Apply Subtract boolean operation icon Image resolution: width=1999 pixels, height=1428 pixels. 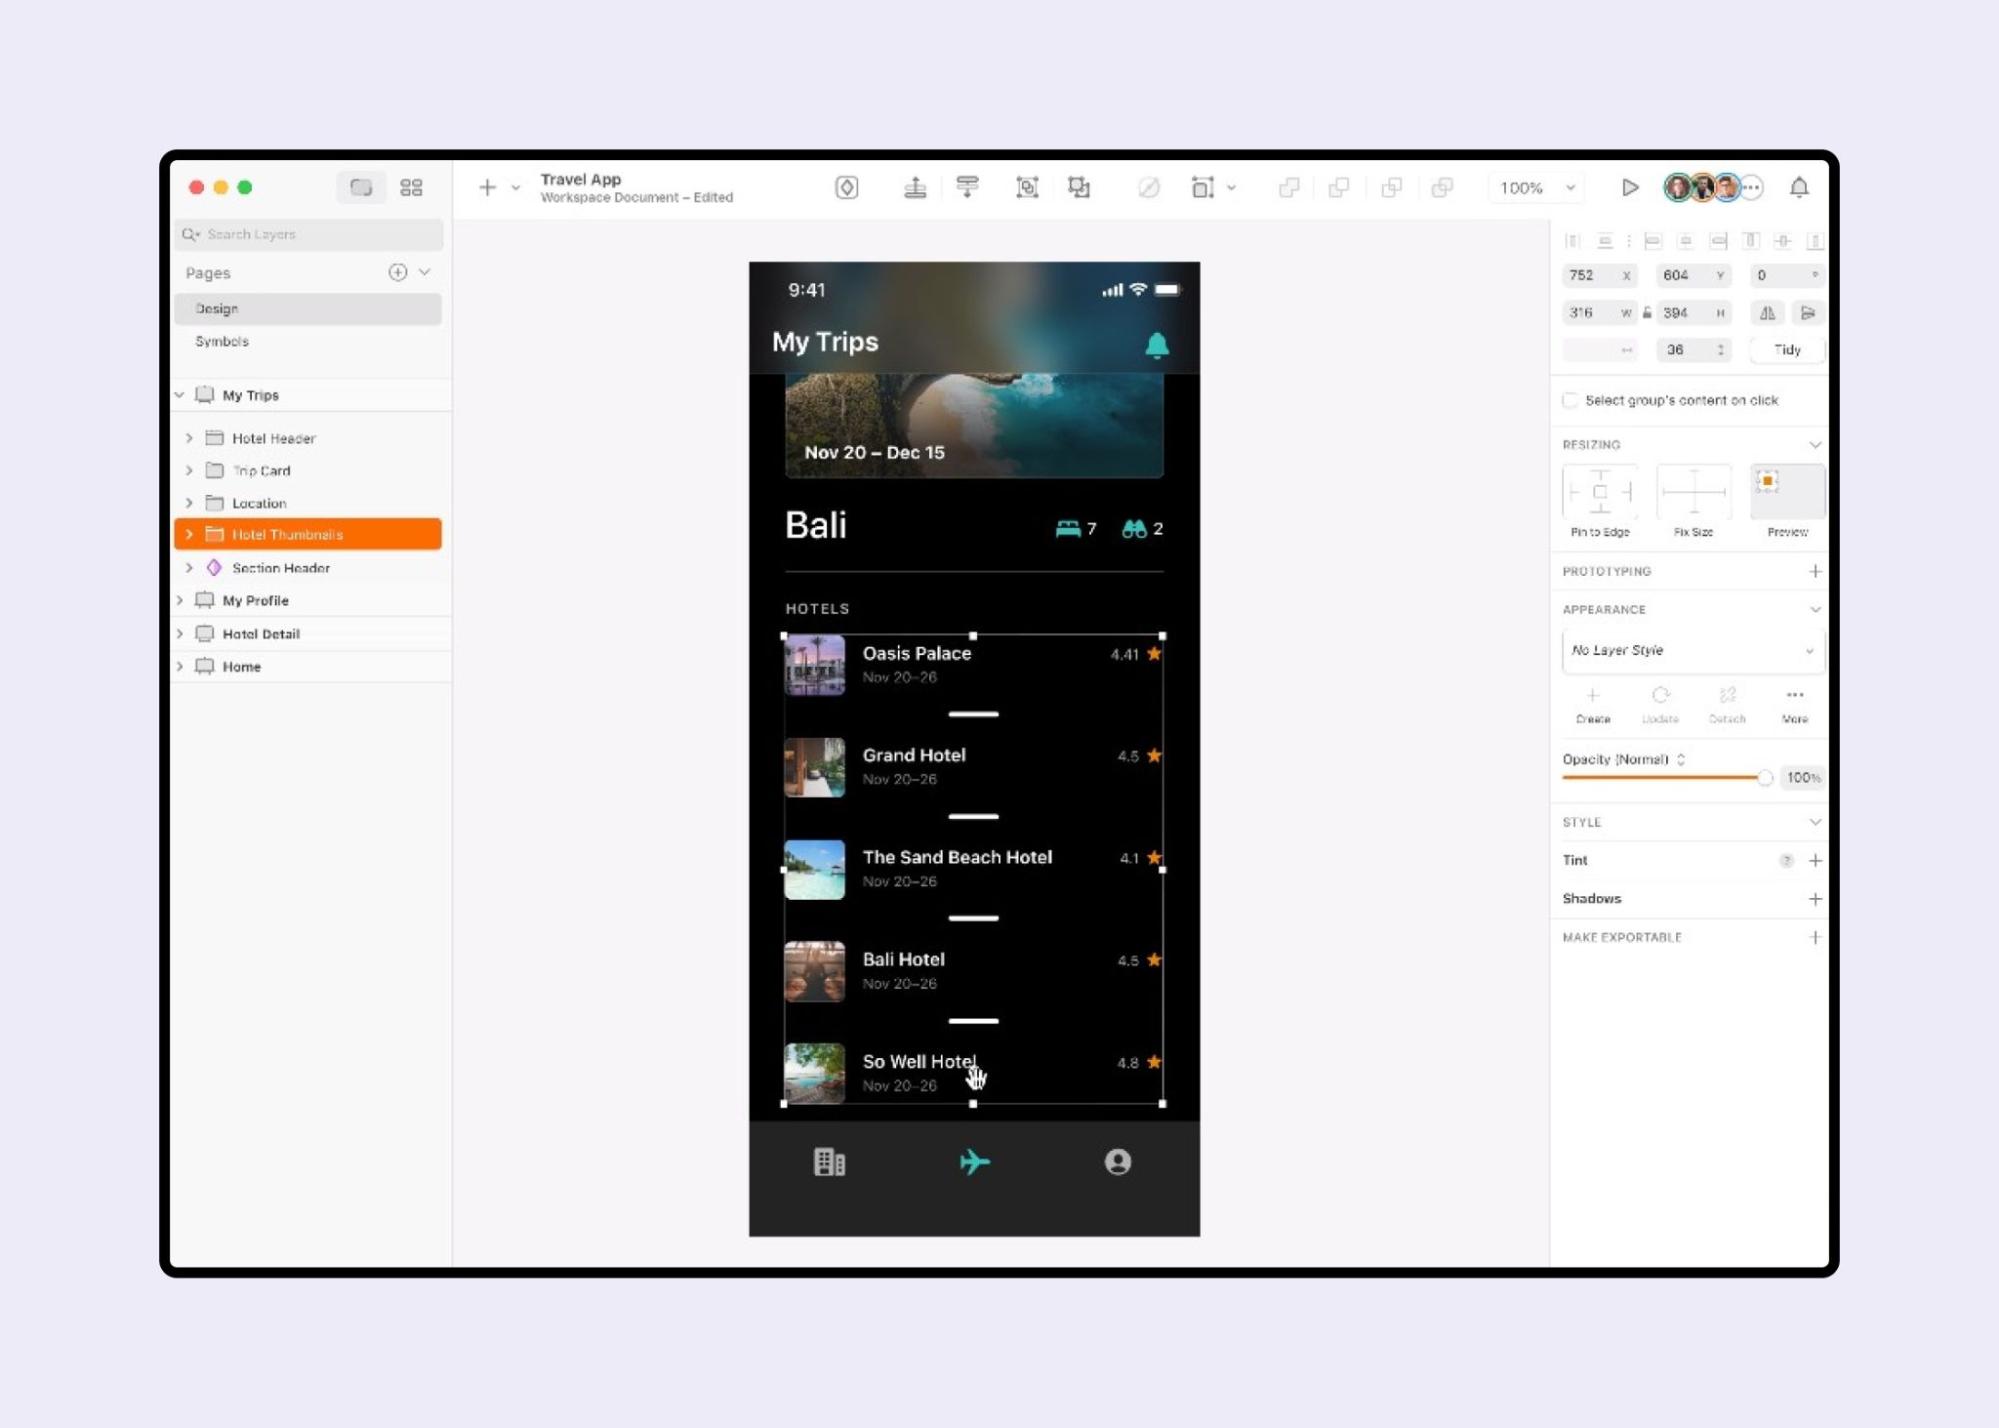point(1340,188)
